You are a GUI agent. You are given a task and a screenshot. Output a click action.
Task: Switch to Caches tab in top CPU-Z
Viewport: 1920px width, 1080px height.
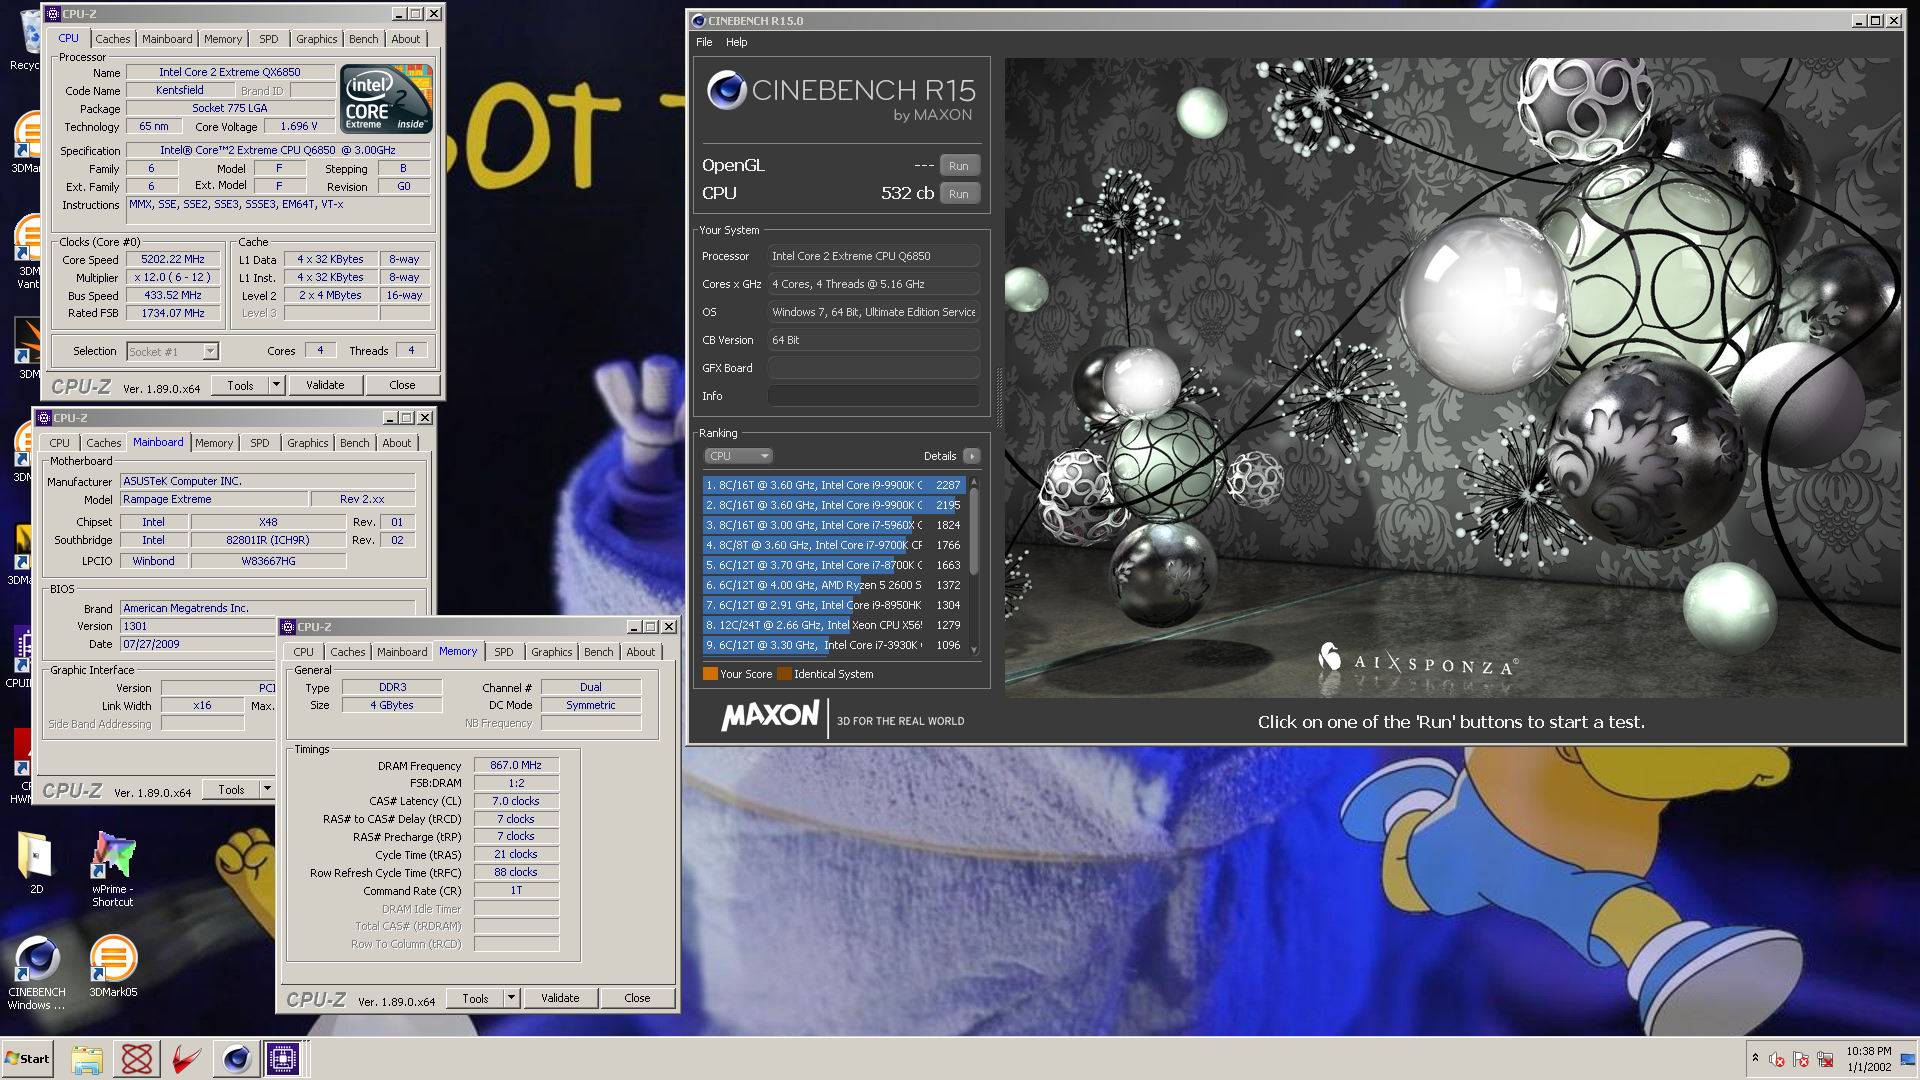tap(112, 39)
